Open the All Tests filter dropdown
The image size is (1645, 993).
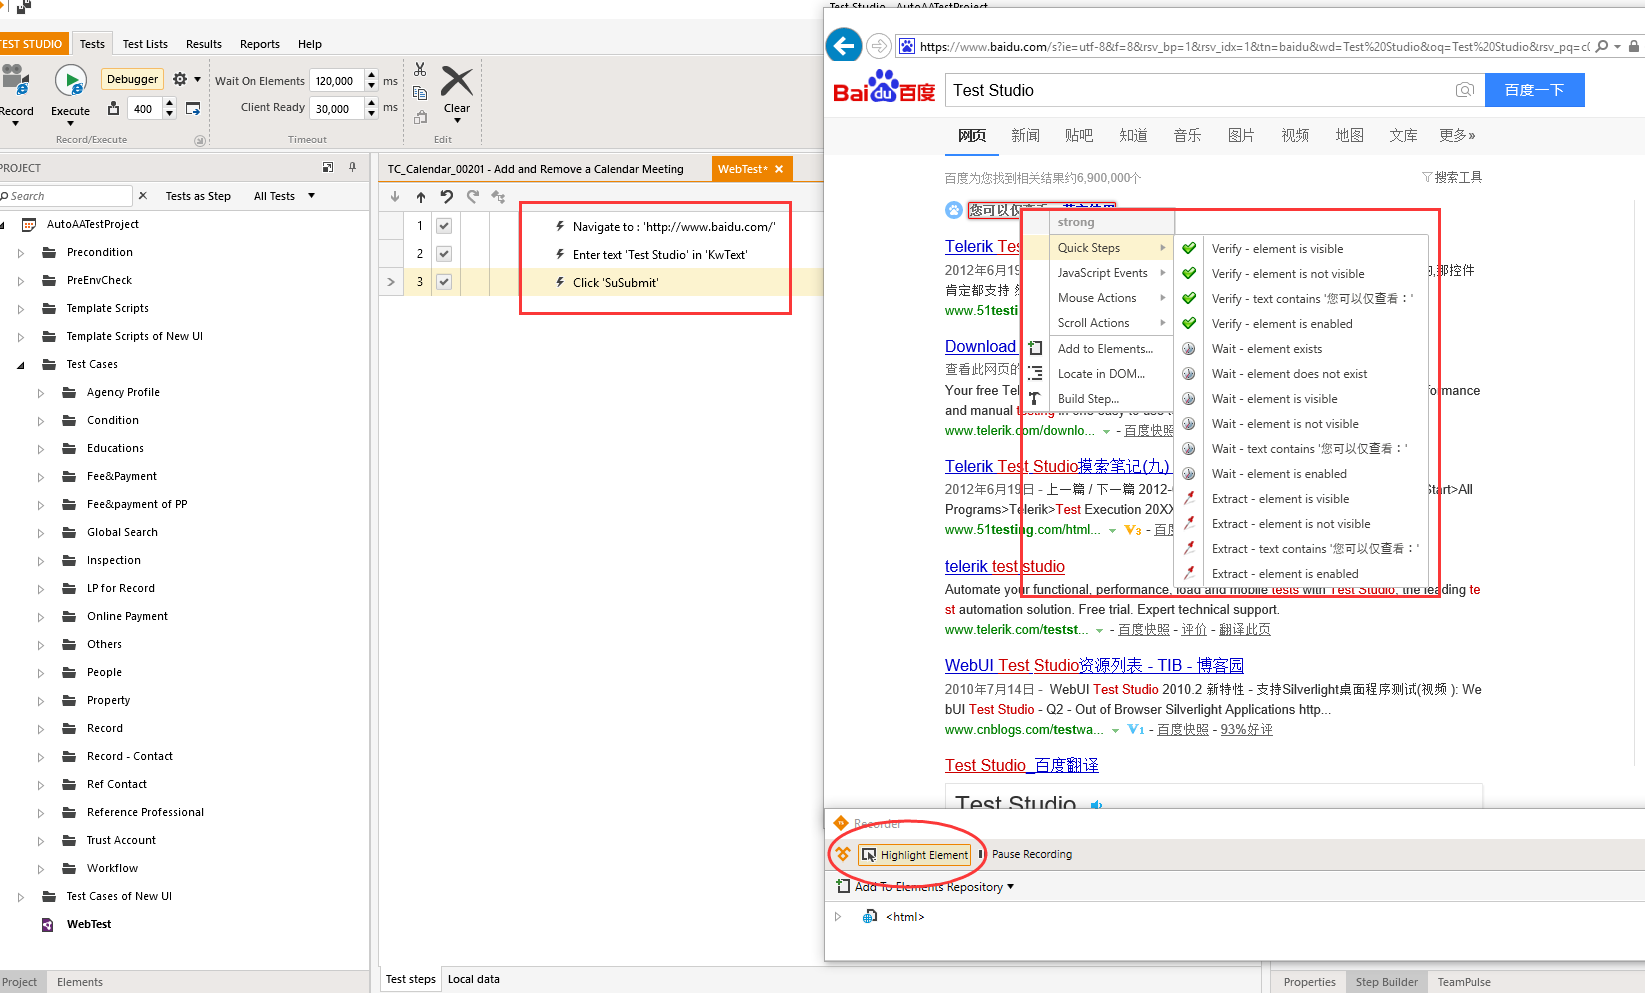pyautogui.click(x=284, y=196)
